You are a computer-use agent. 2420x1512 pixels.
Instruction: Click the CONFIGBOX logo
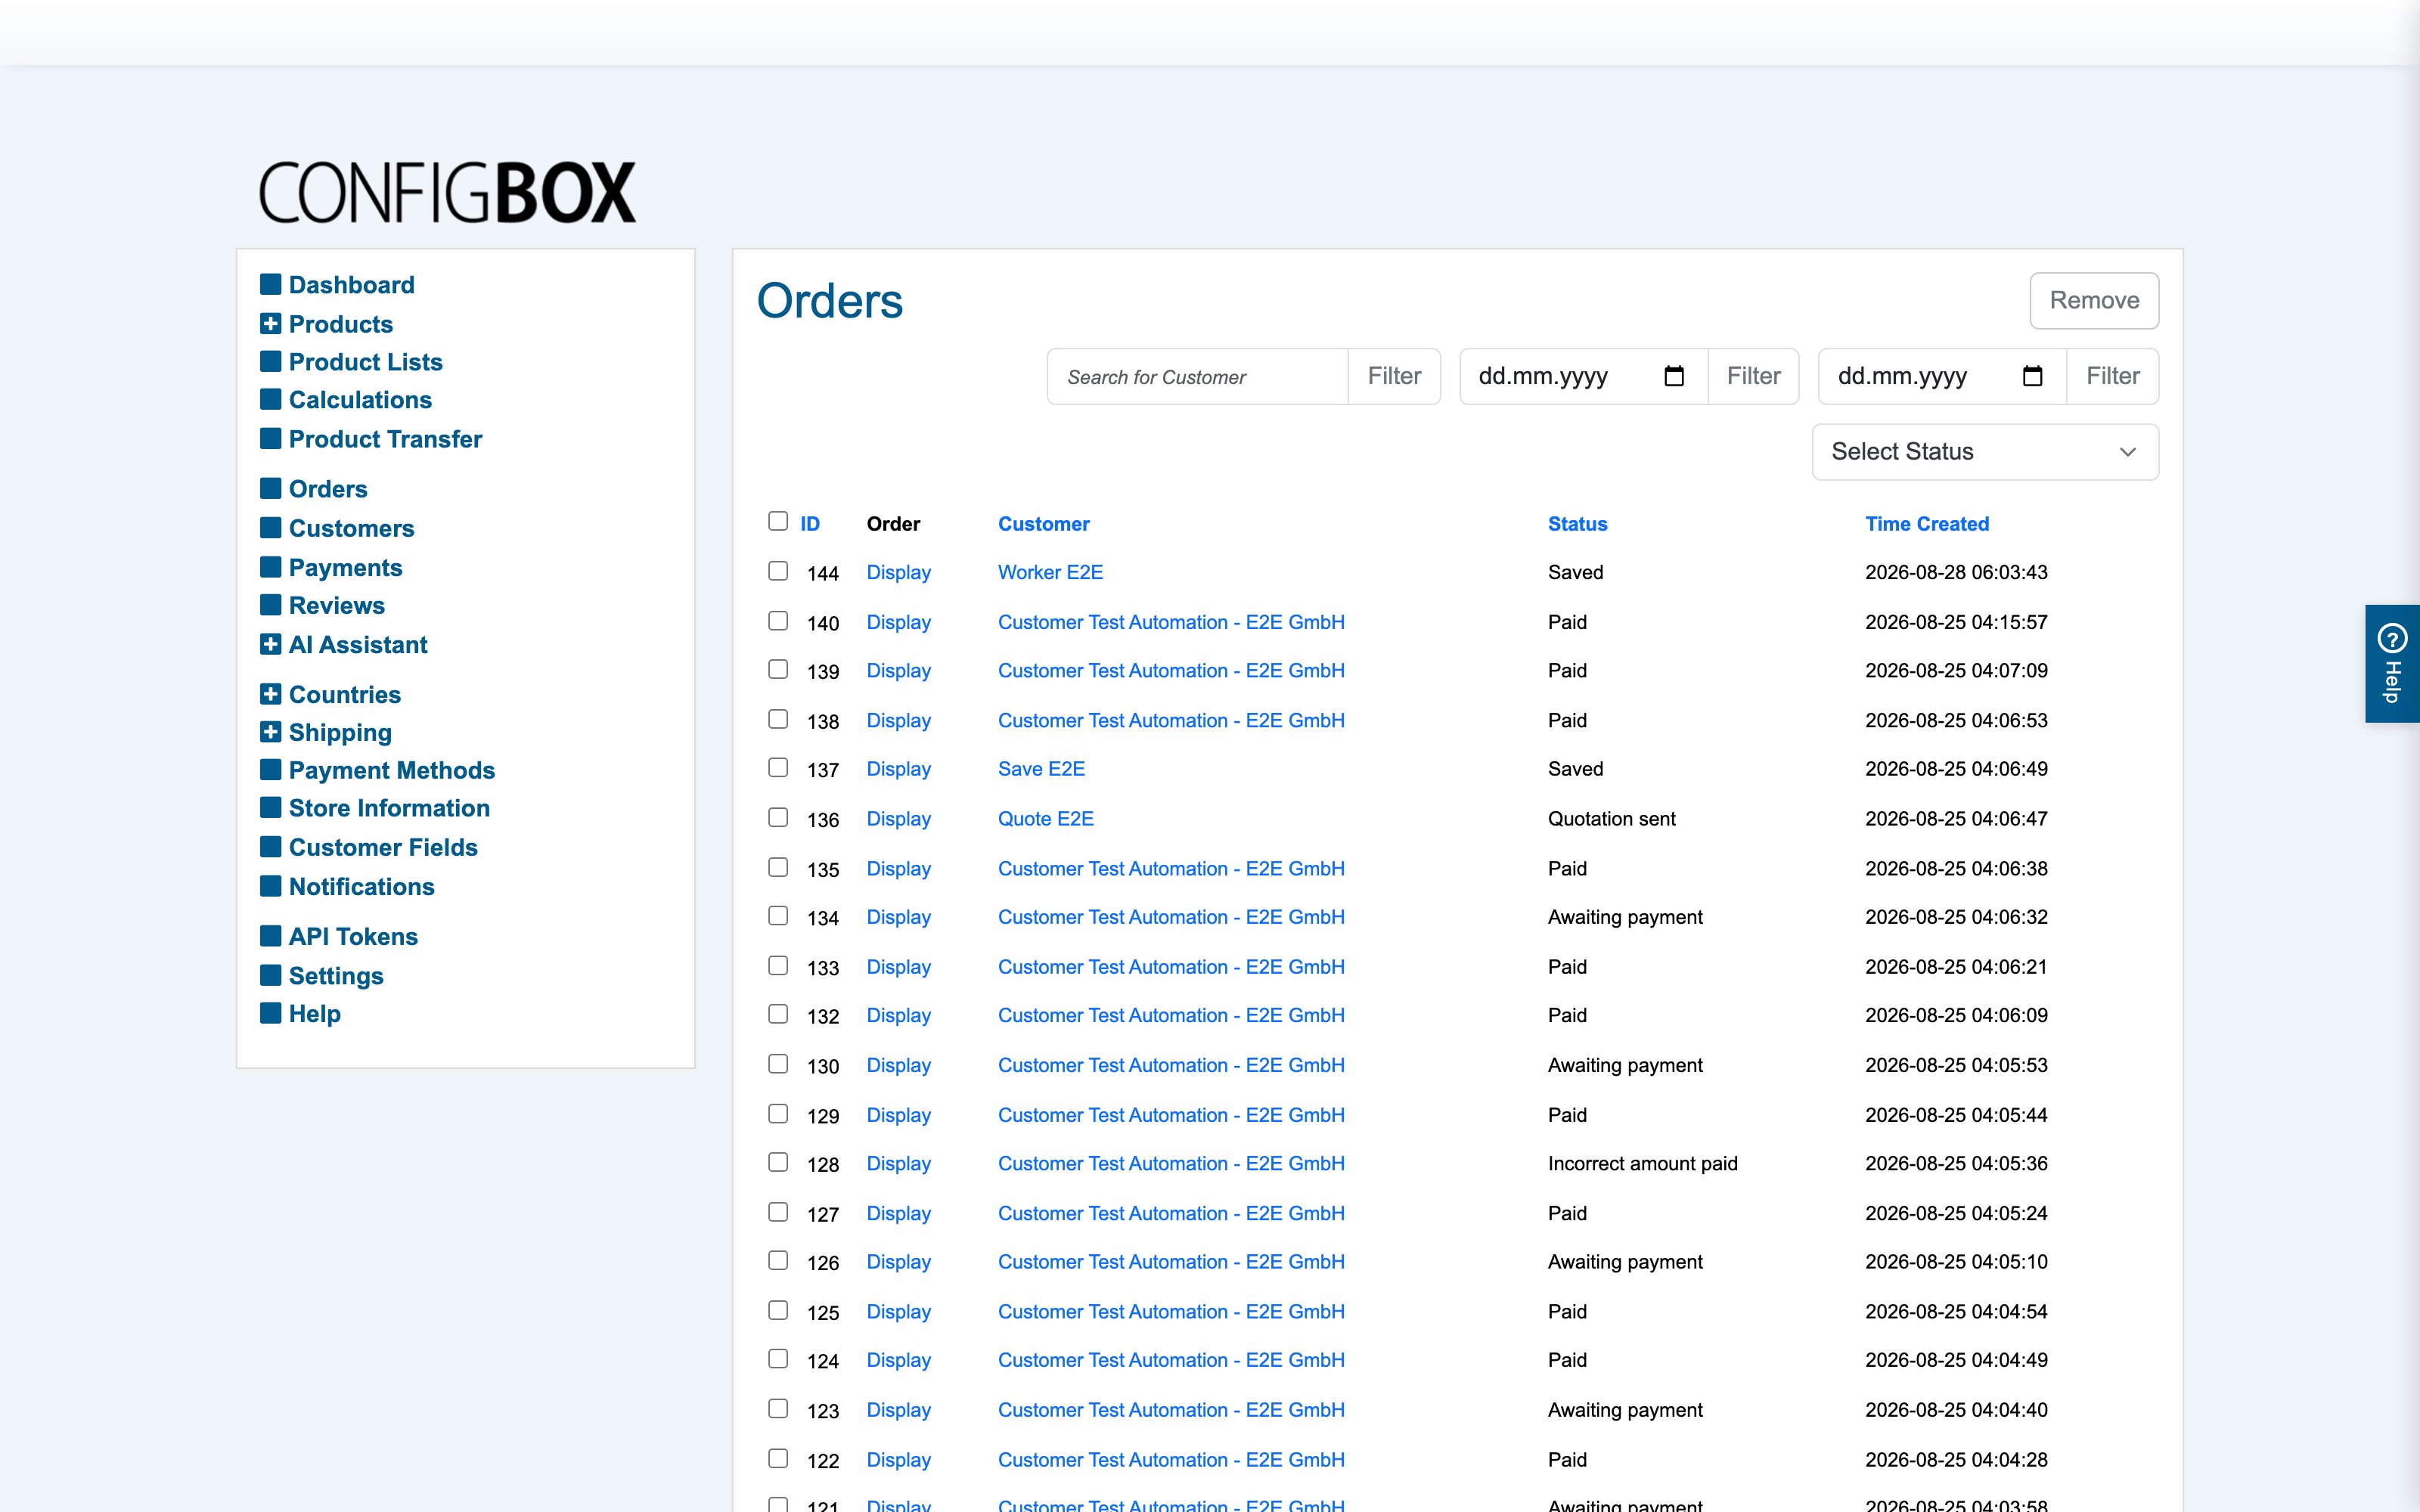coord(447,192)
